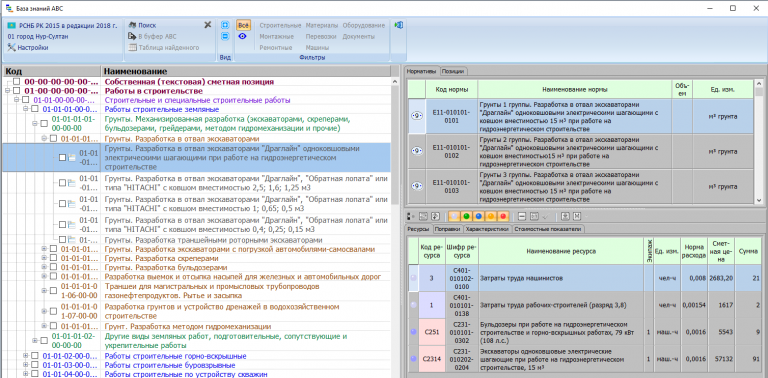Open the Стоимостные показатели tab

coord(548,229)
